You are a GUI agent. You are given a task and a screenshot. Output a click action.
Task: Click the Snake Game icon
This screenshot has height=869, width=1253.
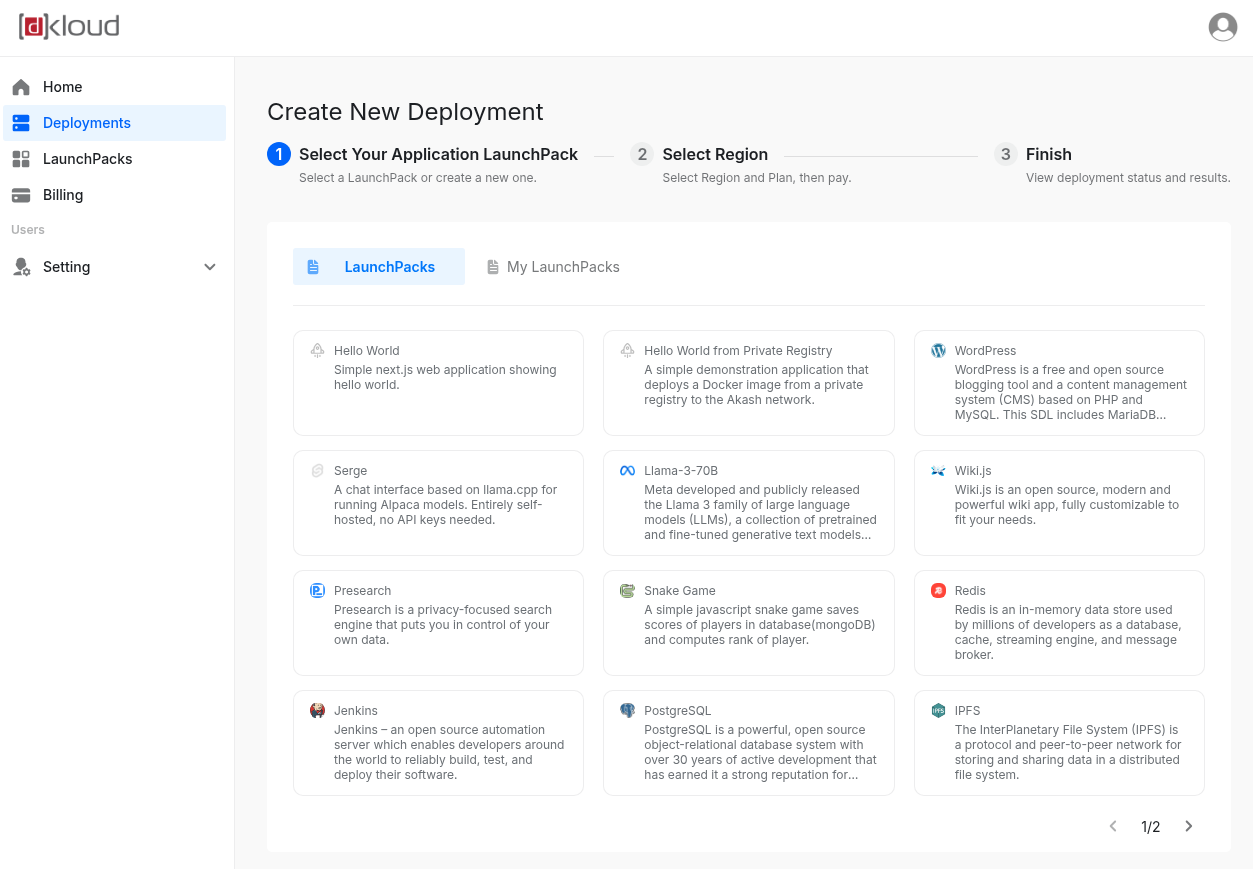tap(627, 591)
